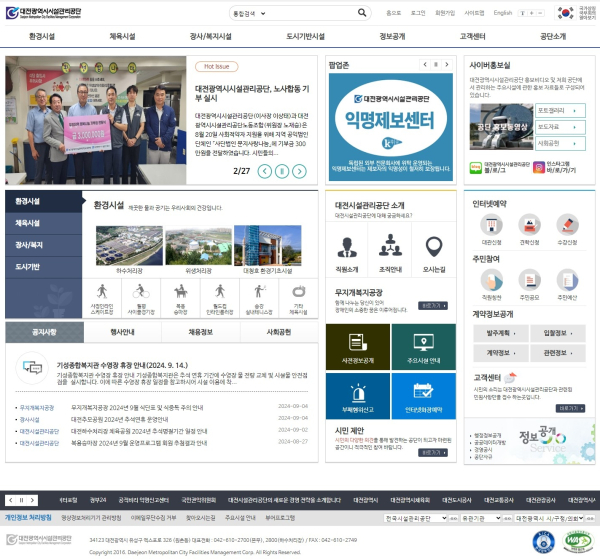Viewport: 600px width, 560px height.
Task: Select the 도시기반 side tab
Action: coord(44,267)
